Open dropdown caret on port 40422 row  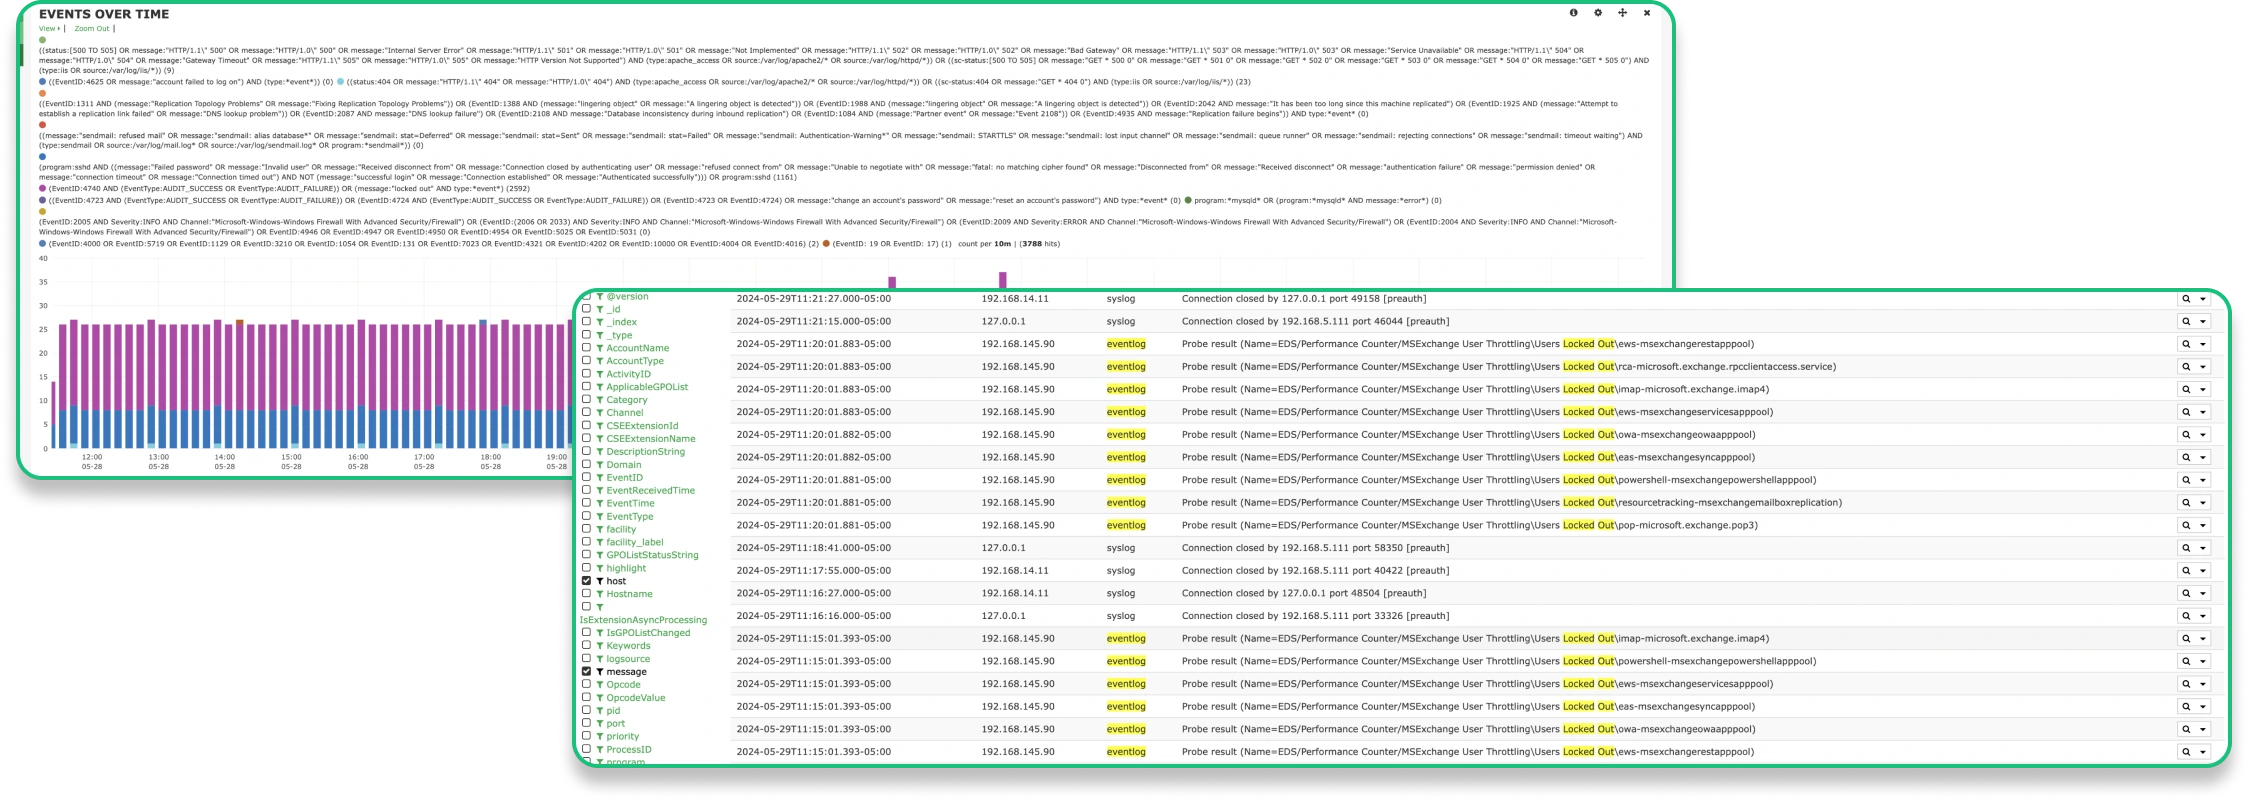point(2202,571)
